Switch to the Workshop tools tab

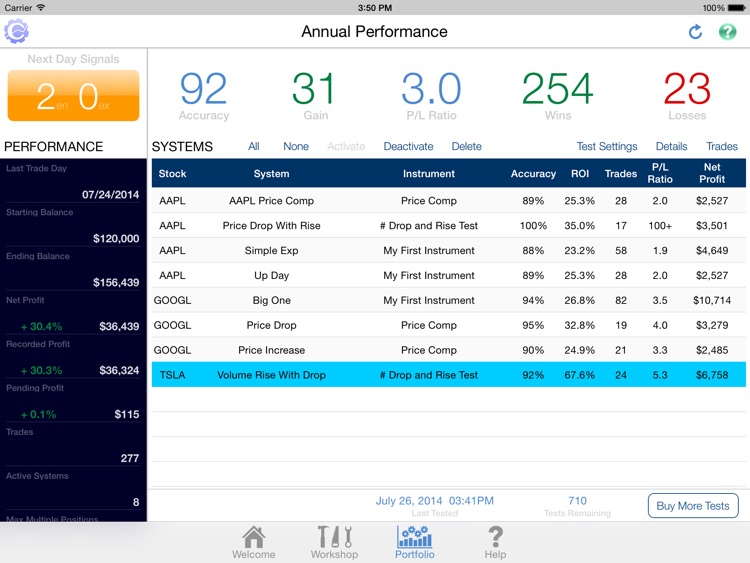point(334,542)
